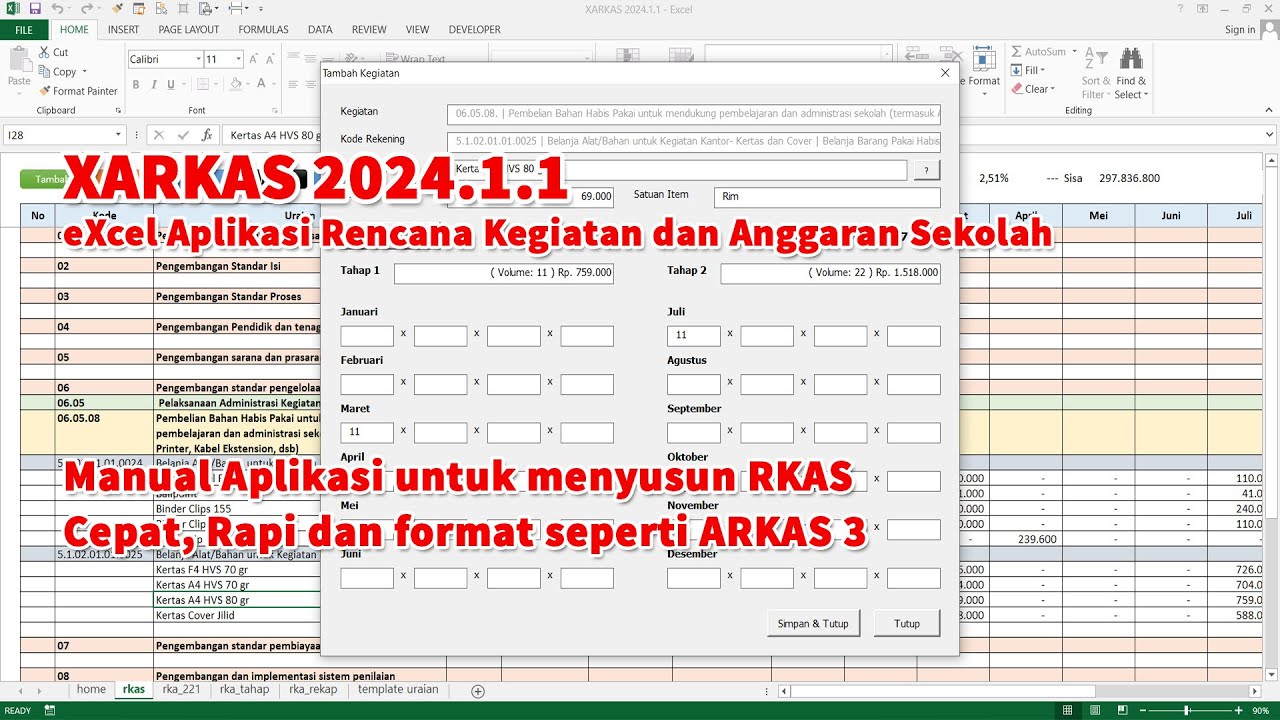Cut the selected cell content

click(x=54, y=52)
